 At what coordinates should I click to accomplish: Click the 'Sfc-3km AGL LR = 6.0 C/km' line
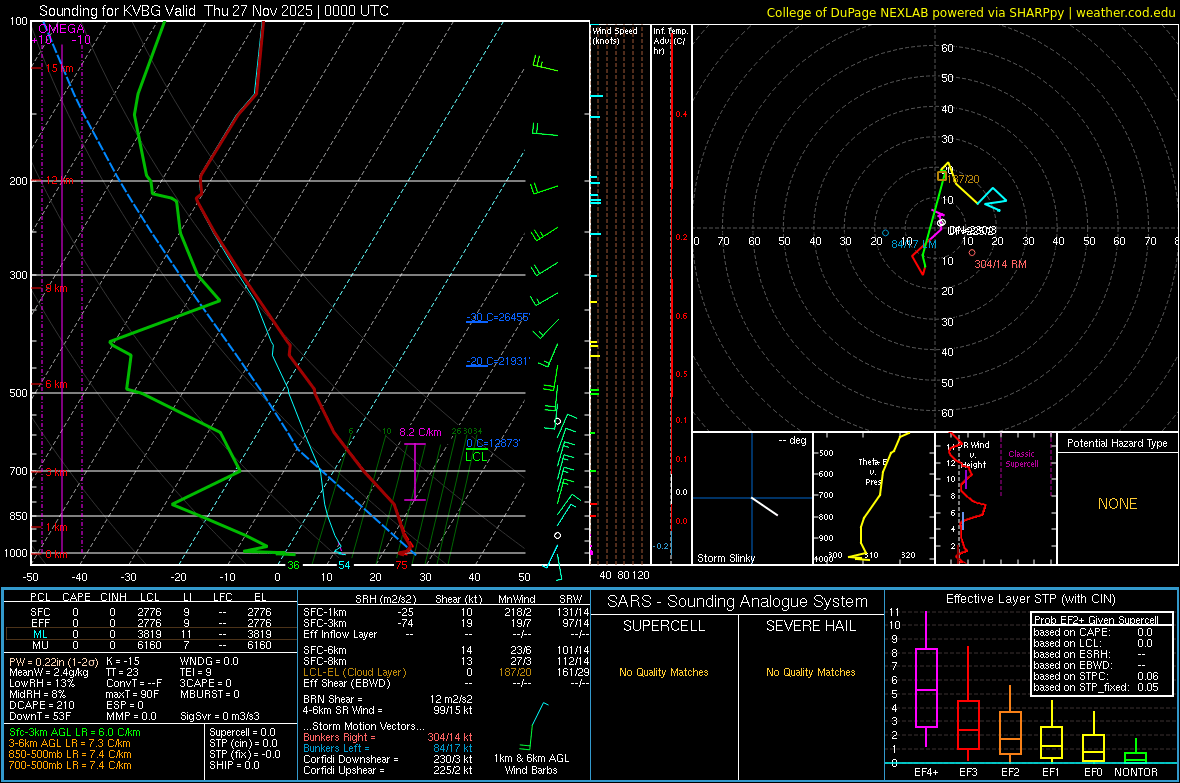pos(75,733)
